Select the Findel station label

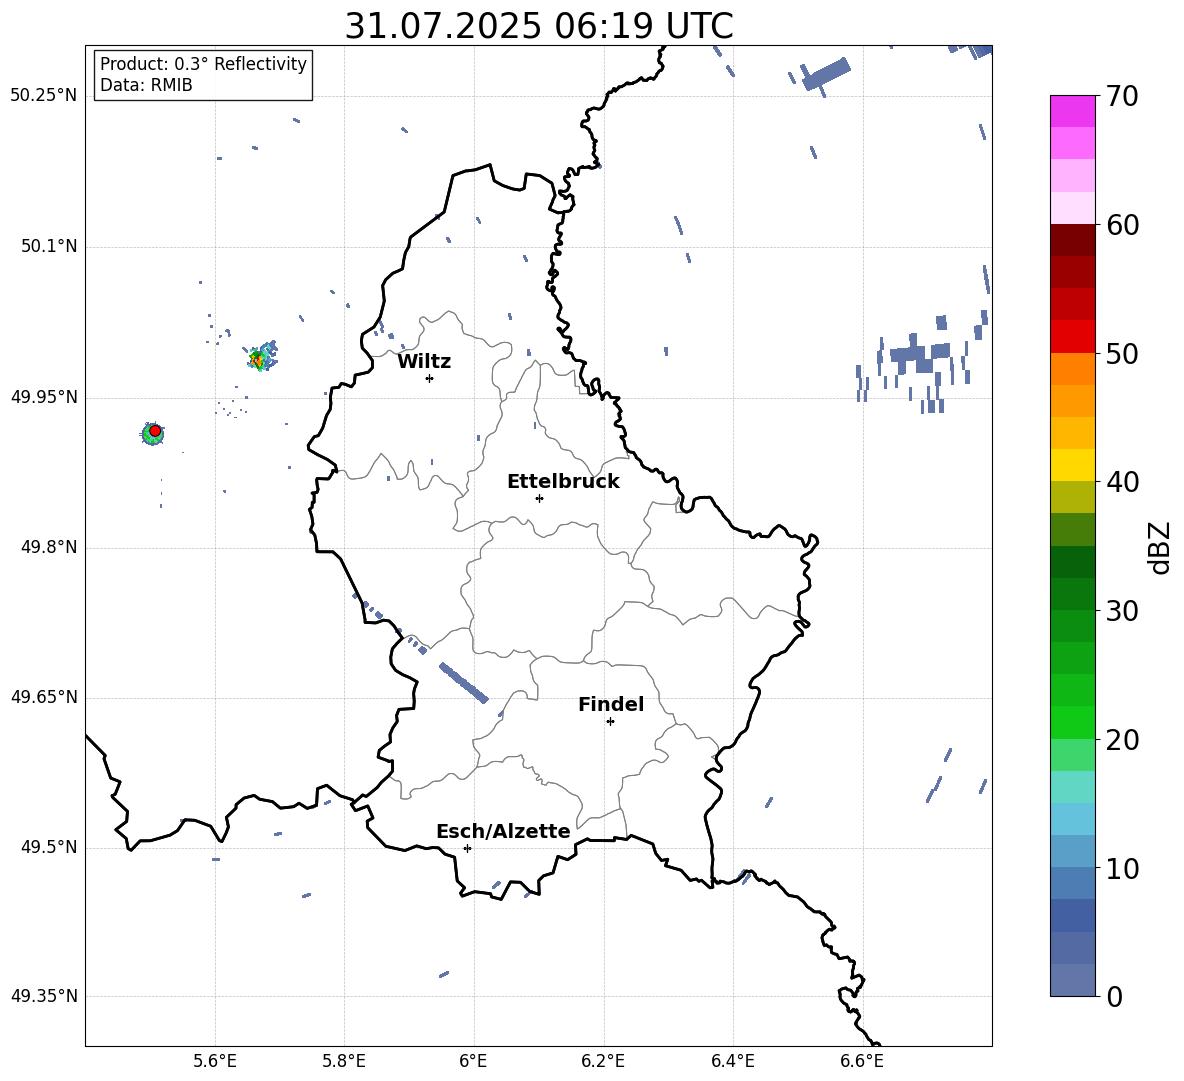point(611,704)
